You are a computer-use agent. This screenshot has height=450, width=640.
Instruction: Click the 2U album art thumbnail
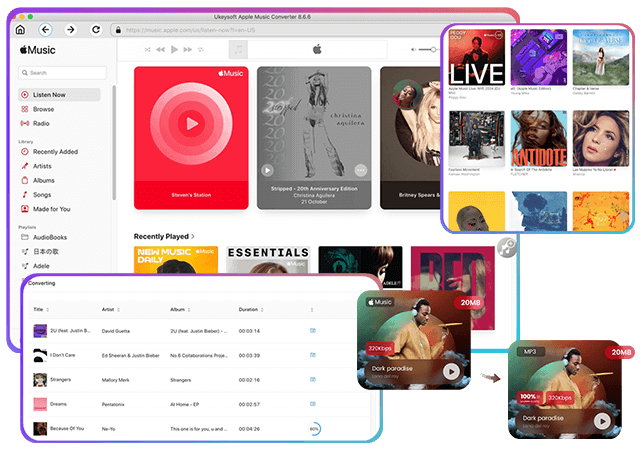(x=40, y=331)
